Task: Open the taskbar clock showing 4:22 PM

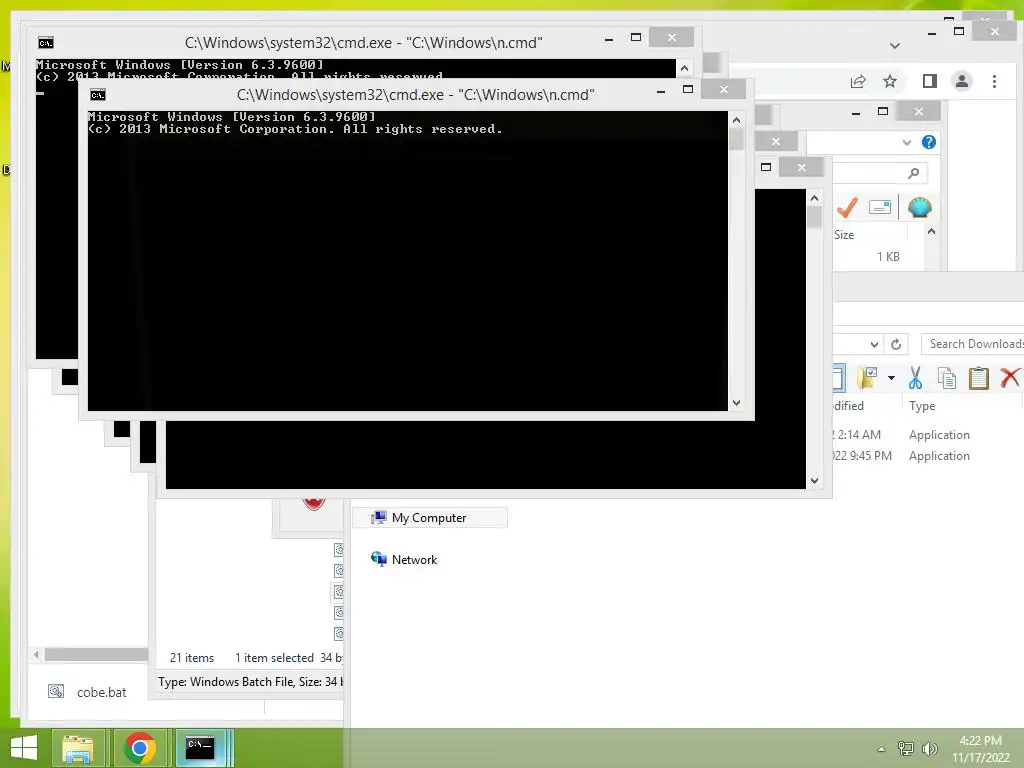Action: (x=980, y=748)
